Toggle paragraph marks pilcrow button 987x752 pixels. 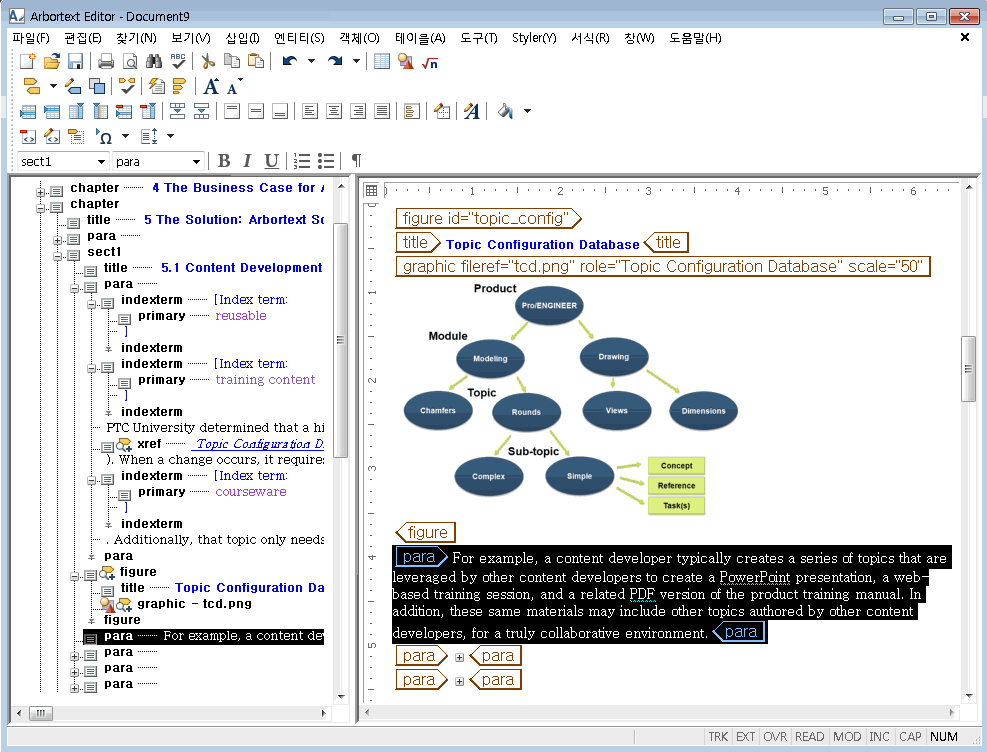pos(356,161)
